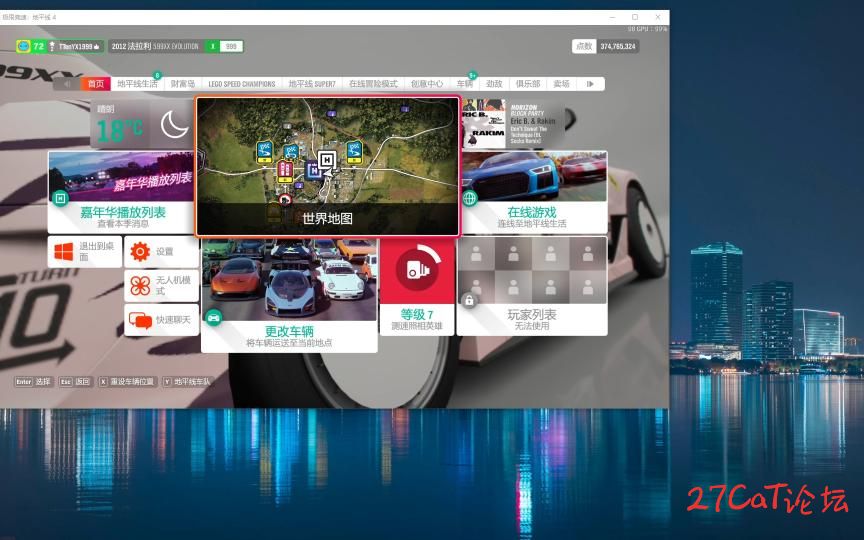Open the 更改车辆 tile

[x=289, y=295]
